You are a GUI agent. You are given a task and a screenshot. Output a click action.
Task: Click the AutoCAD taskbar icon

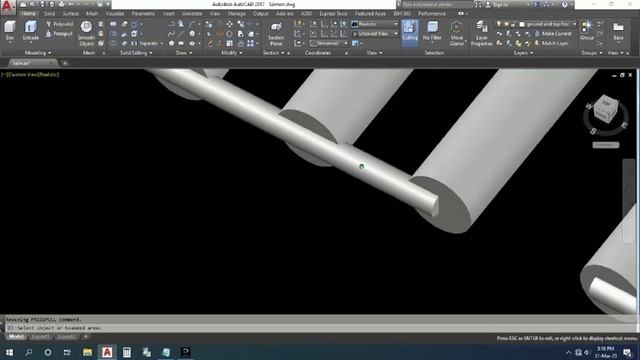(107, 352)
